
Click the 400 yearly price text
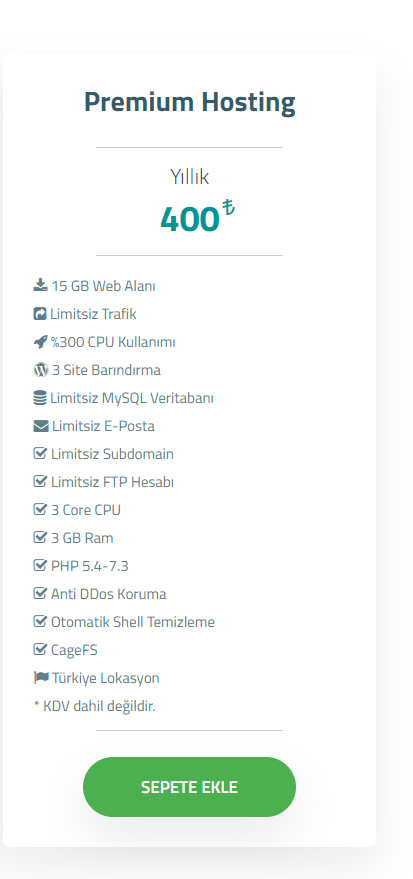tap(189, 219)
